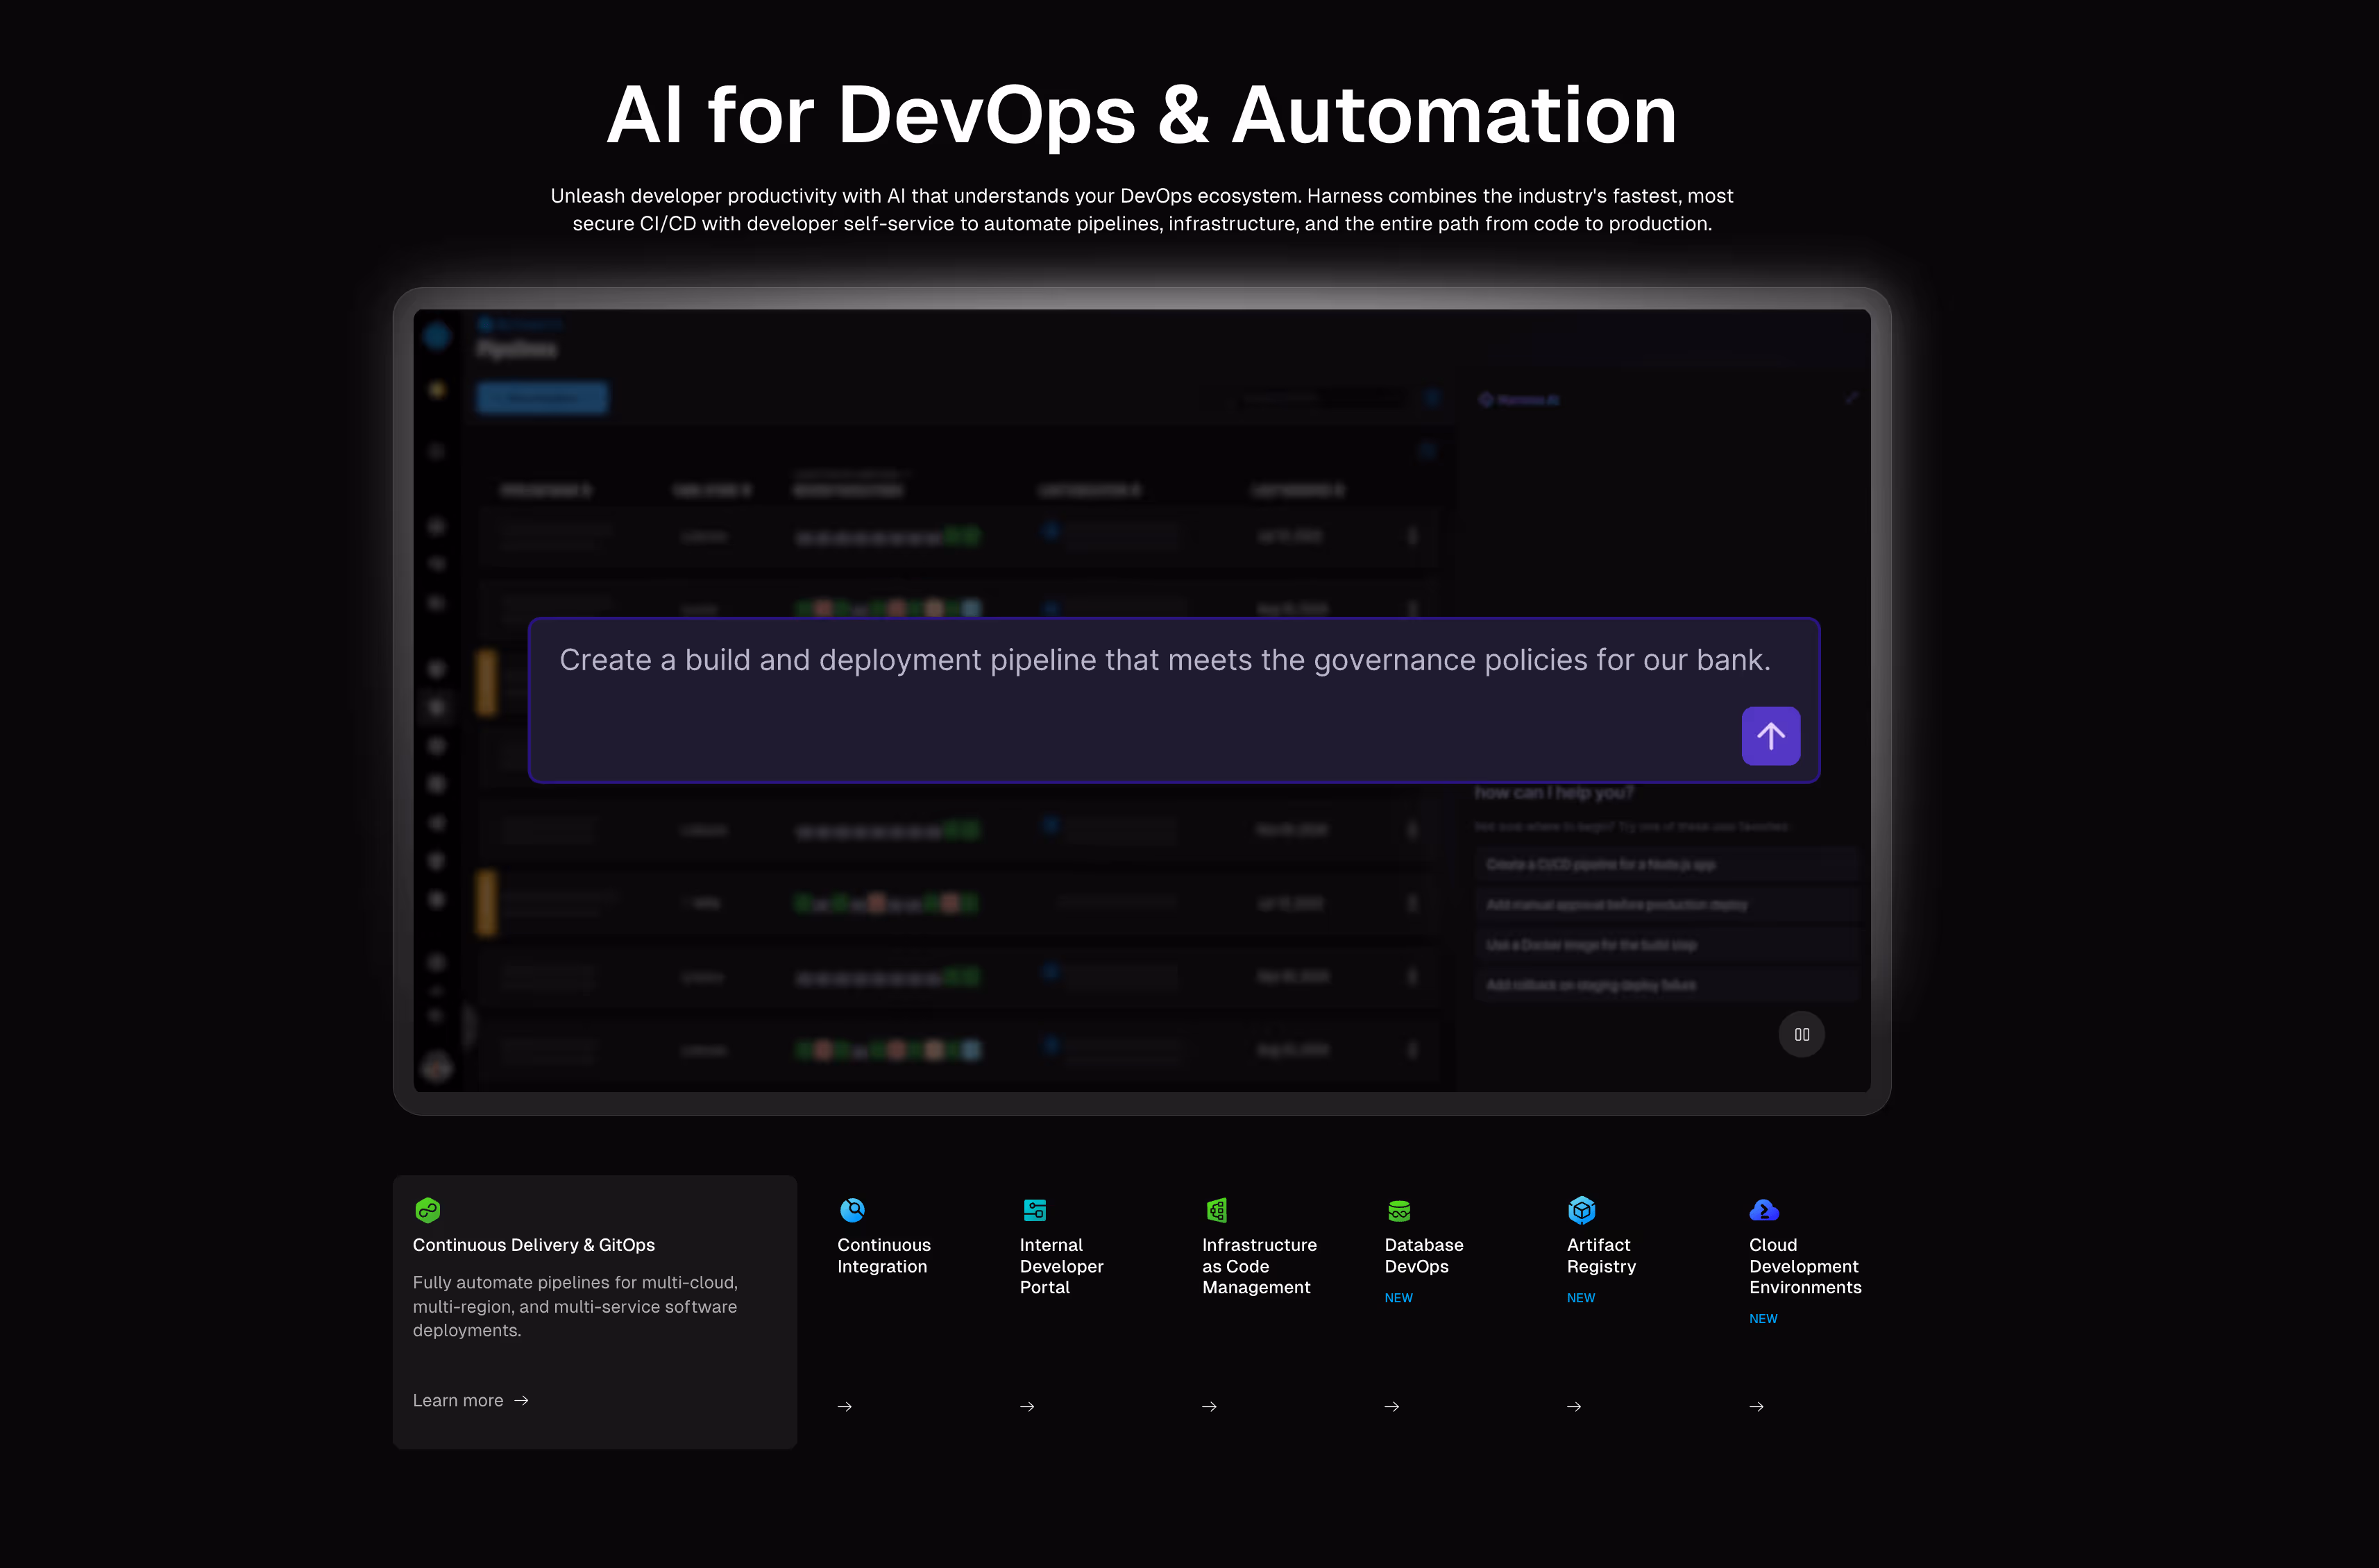
Task: Open the Cloud Development Environments label
Action: coord(1804,1266)
